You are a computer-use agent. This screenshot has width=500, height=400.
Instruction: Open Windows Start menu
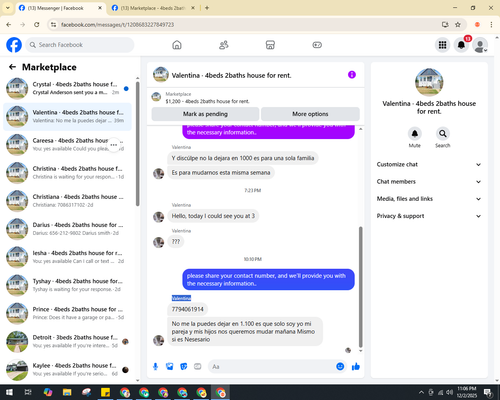pos(9,392)
